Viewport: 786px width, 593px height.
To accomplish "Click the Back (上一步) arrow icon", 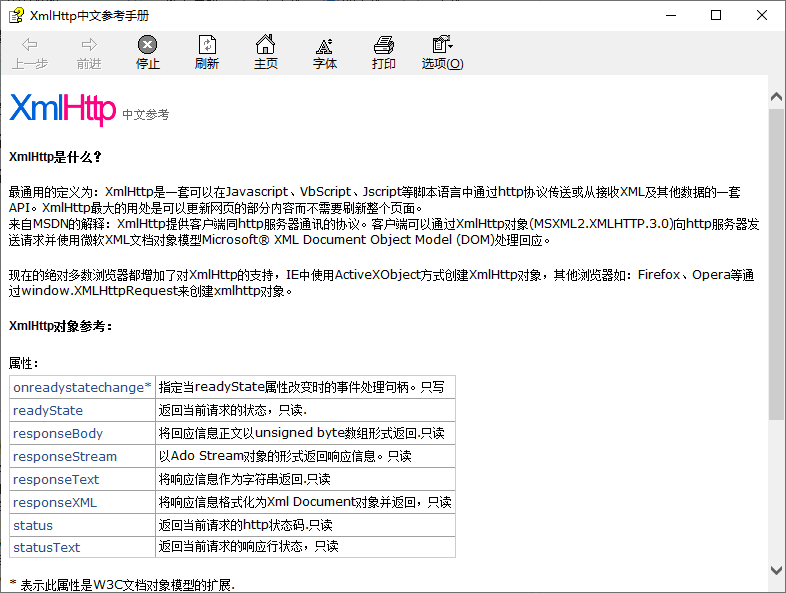I will point(30,46).
